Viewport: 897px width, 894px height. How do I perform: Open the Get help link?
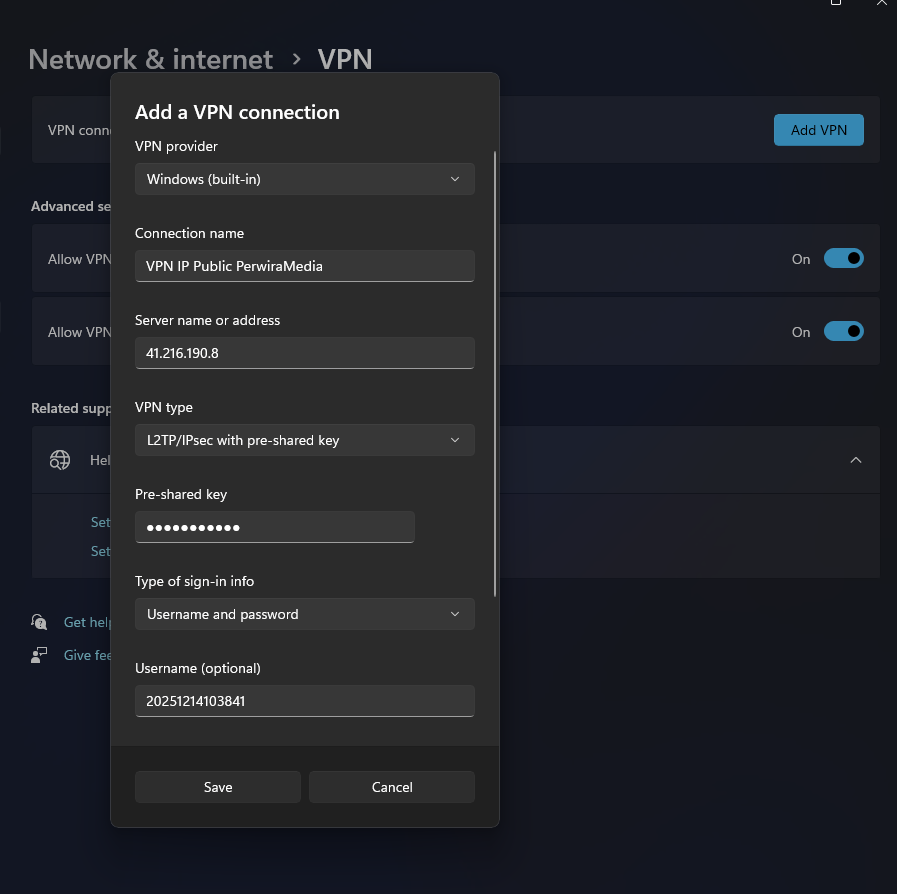[83, 621]
